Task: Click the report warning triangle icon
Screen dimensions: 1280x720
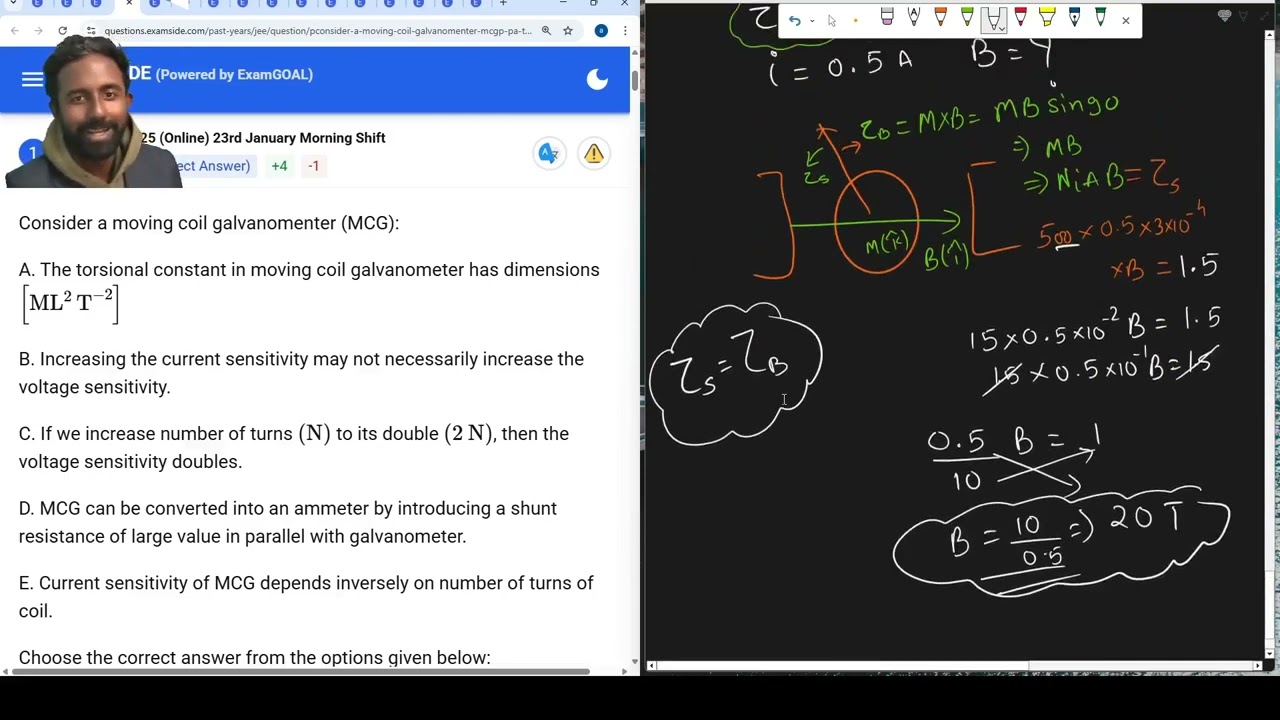Action: coord(594,153)
